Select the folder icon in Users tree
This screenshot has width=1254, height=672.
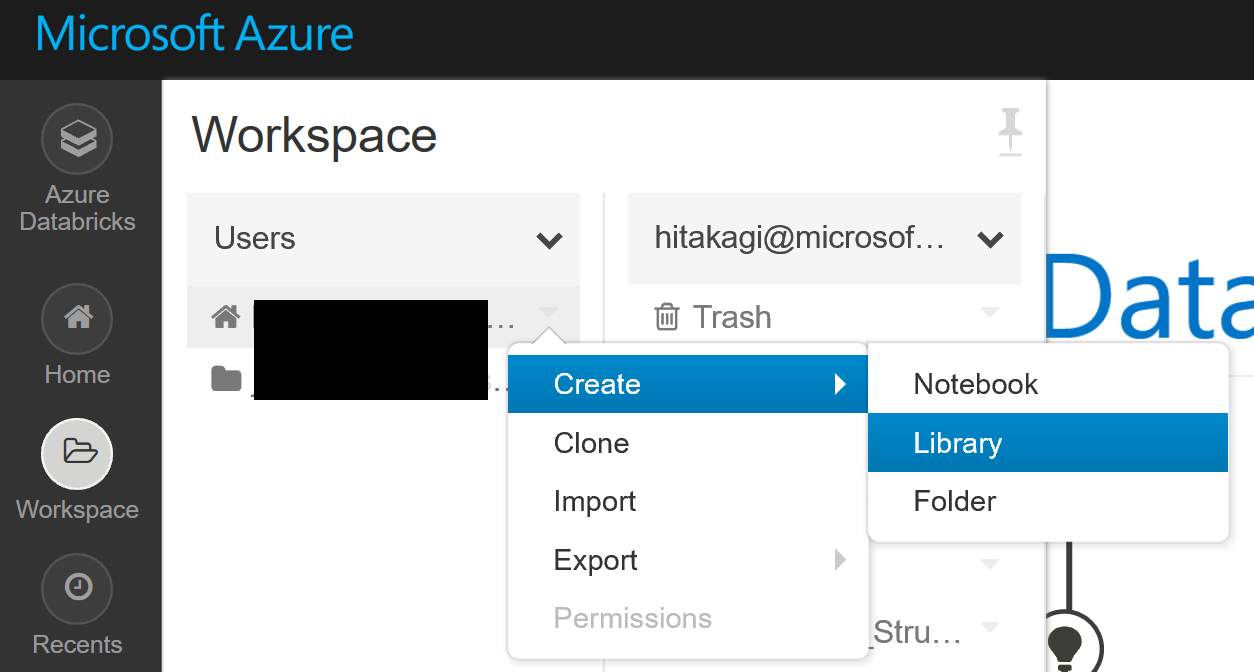click(x=227, y=379)
